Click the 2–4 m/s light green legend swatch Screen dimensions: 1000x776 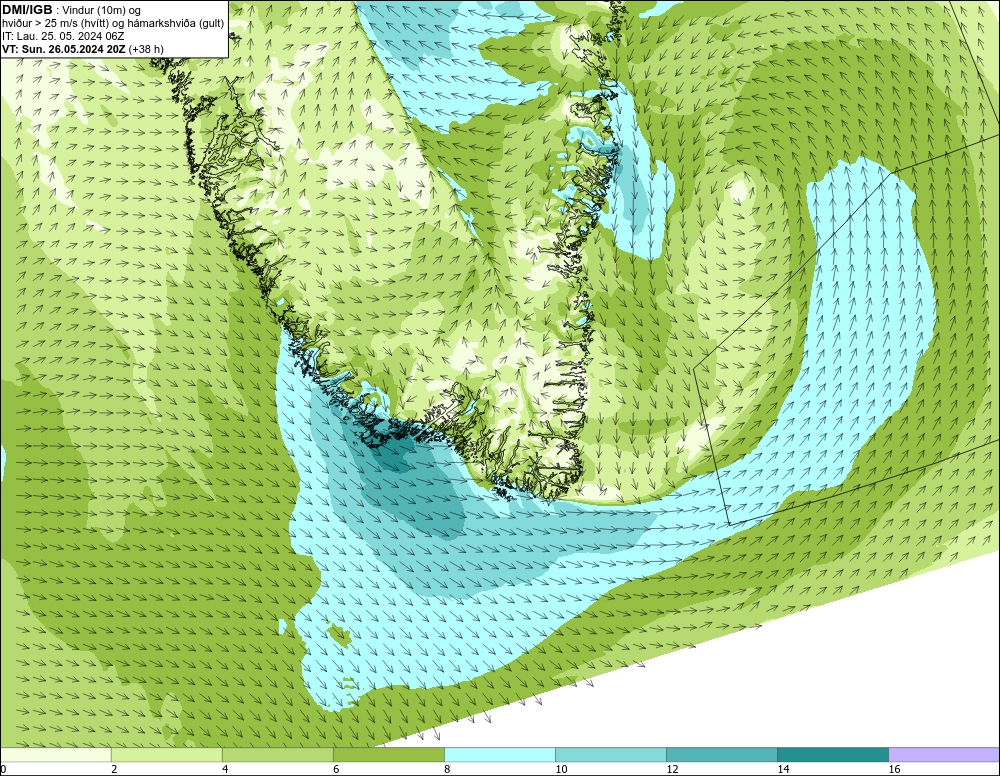pos(167,755)
